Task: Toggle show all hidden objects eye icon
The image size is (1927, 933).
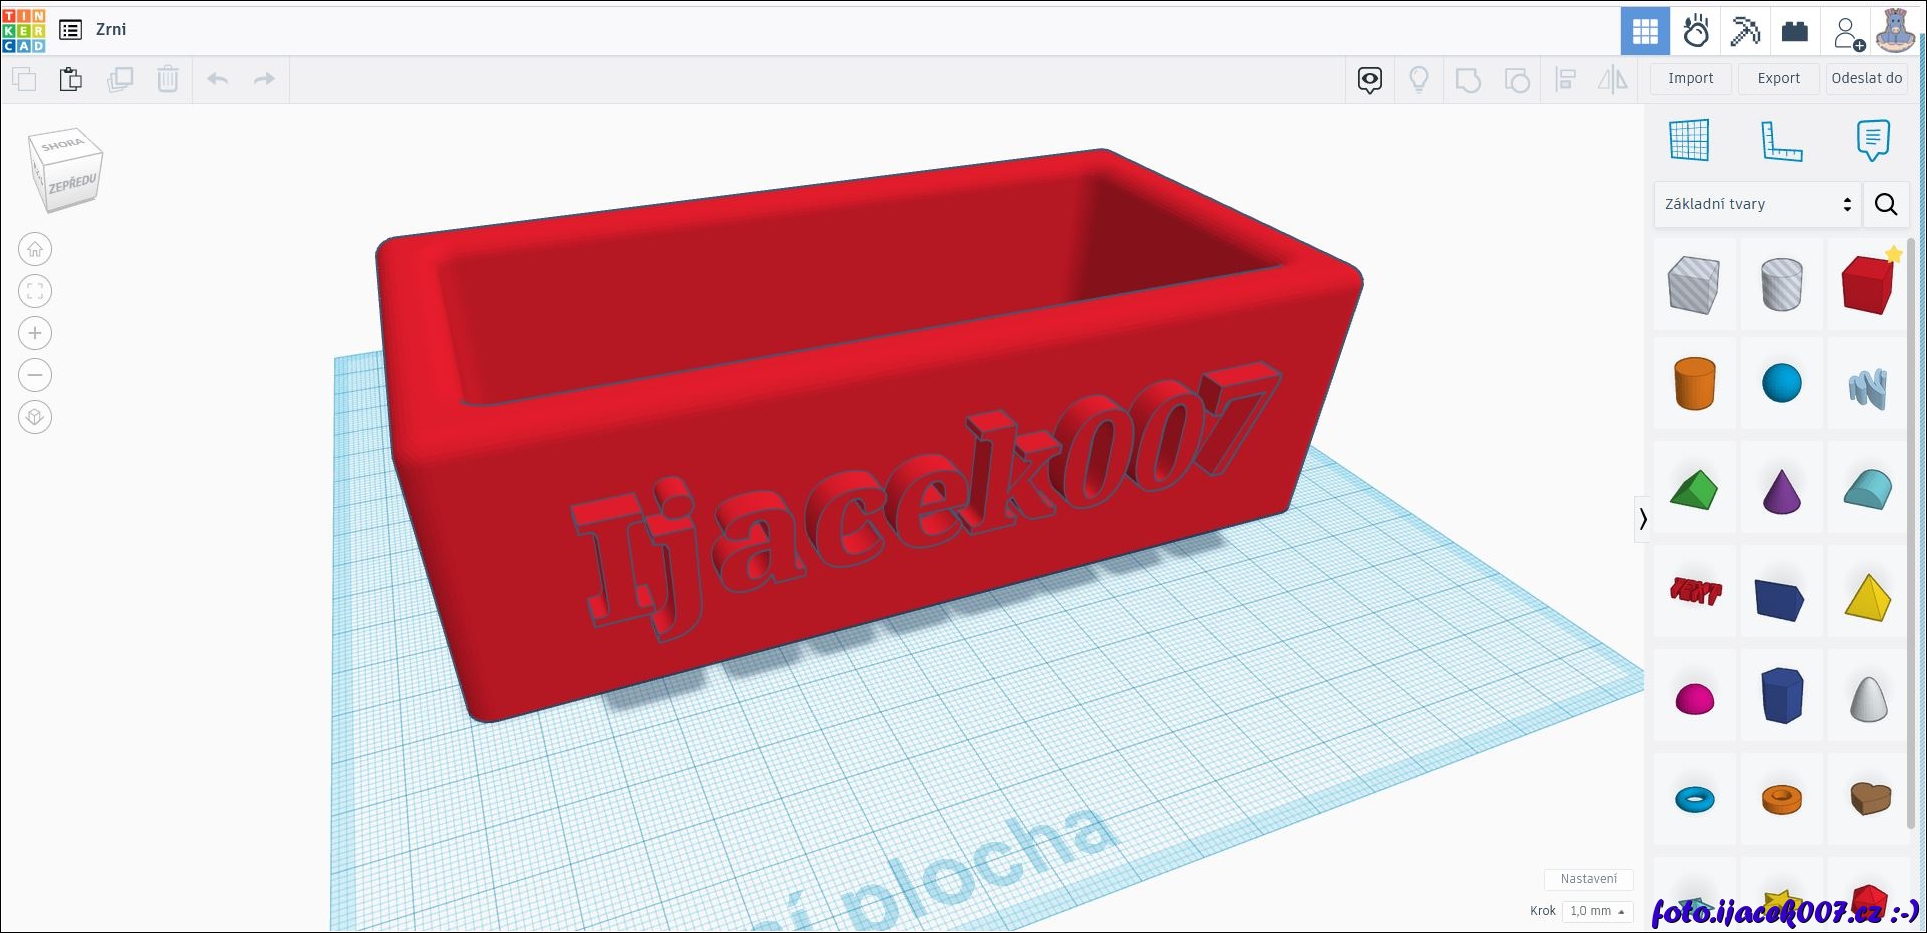Action: pos(1369,79)
